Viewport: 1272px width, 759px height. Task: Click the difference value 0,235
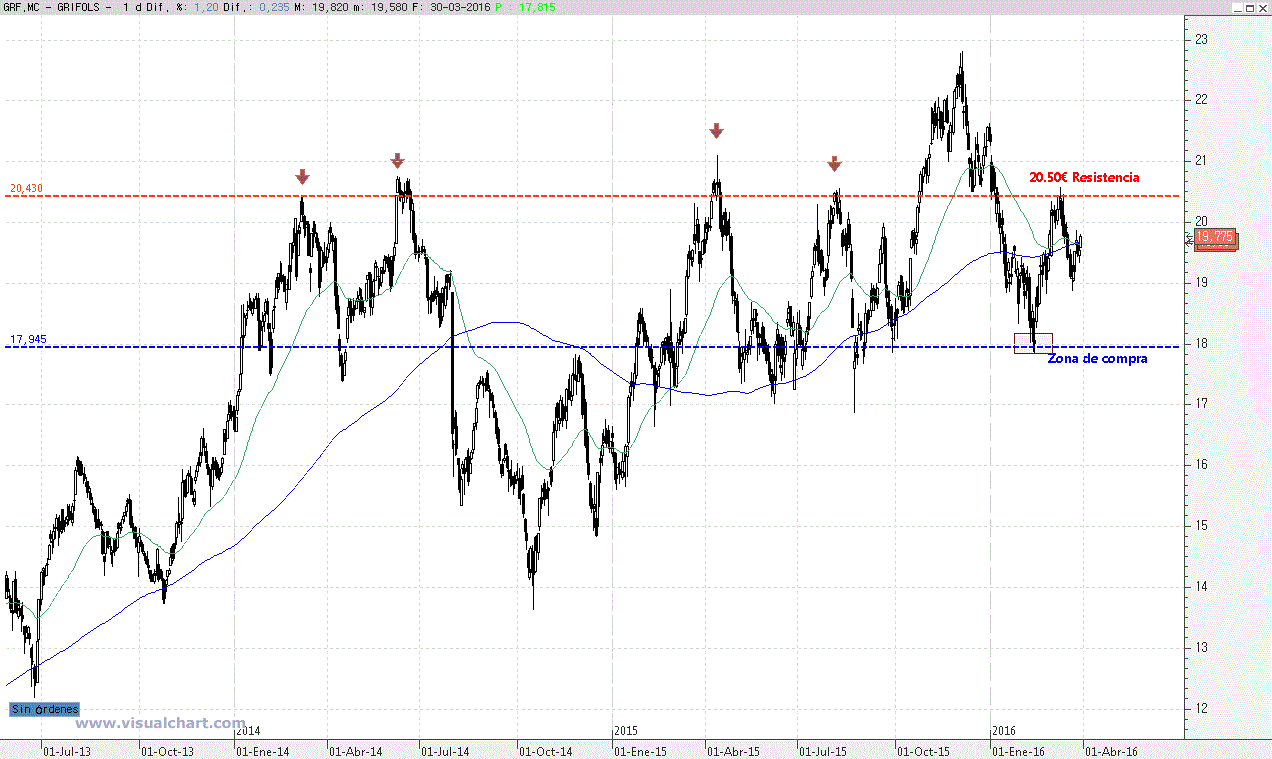click(x=274, y=7)
